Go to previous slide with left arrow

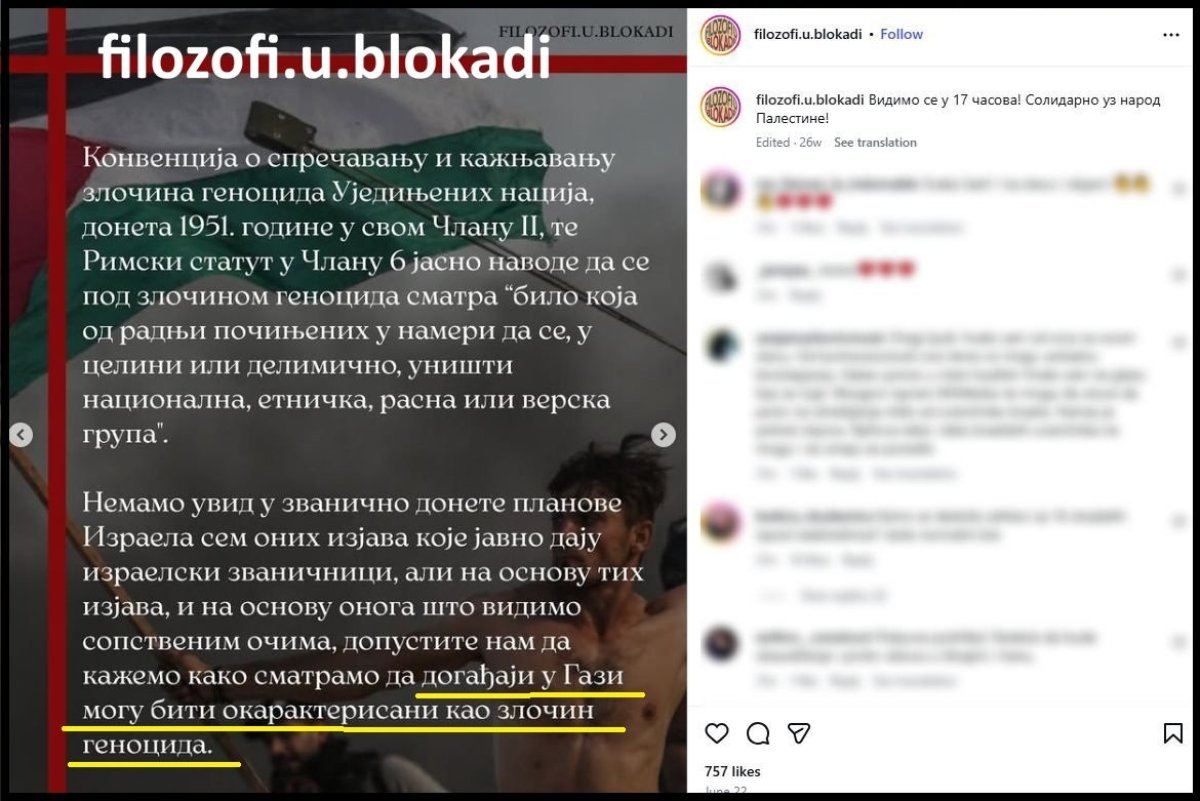click(x=21, y=435)
